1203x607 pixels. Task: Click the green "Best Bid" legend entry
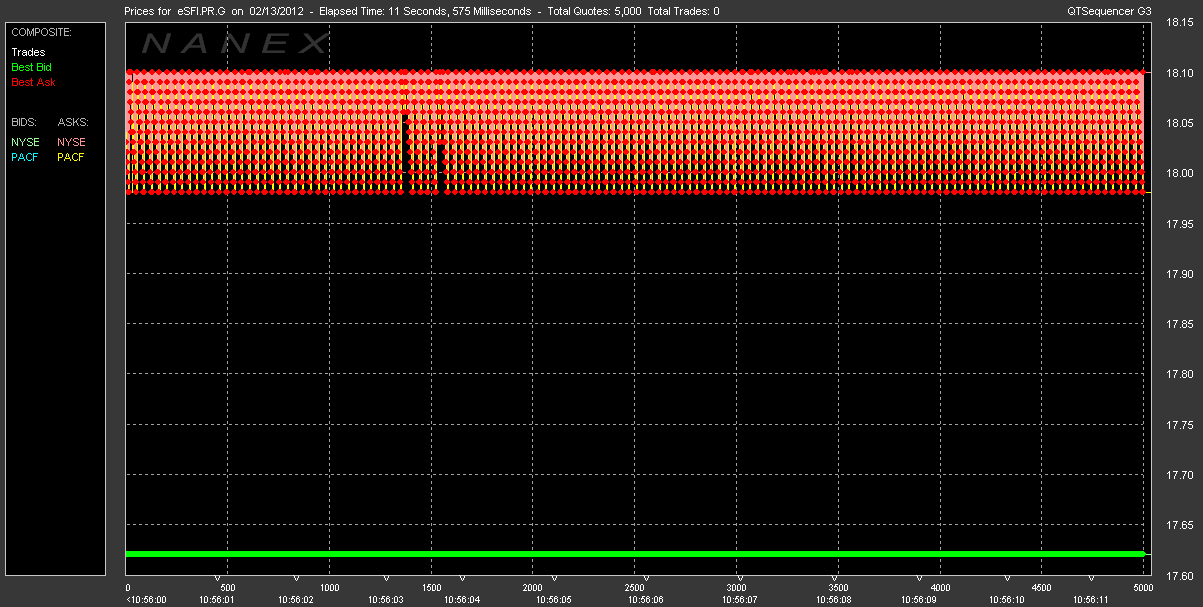pyautogui.click(x=31, y=67)
